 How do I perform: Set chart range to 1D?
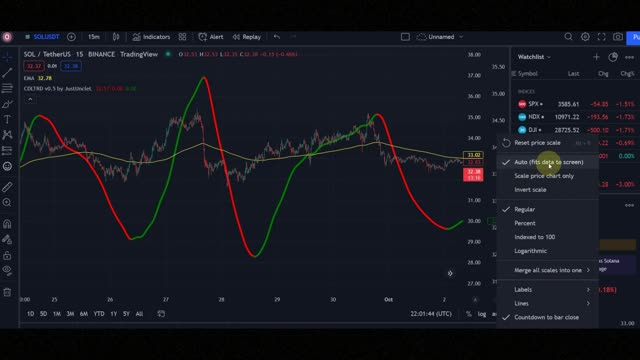coord(31,314)
